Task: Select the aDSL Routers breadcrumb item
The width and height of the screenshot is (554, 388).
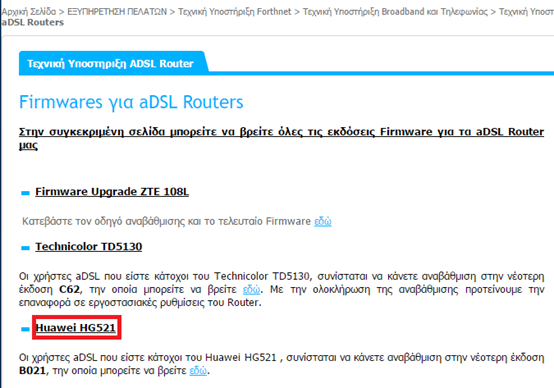Action: tap(33, 22)
